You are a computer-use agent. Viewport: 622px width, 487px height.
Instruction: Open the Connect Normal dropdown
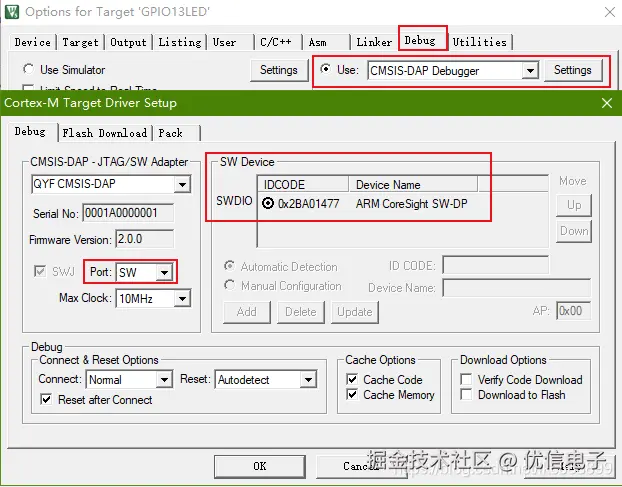point(164,380)
